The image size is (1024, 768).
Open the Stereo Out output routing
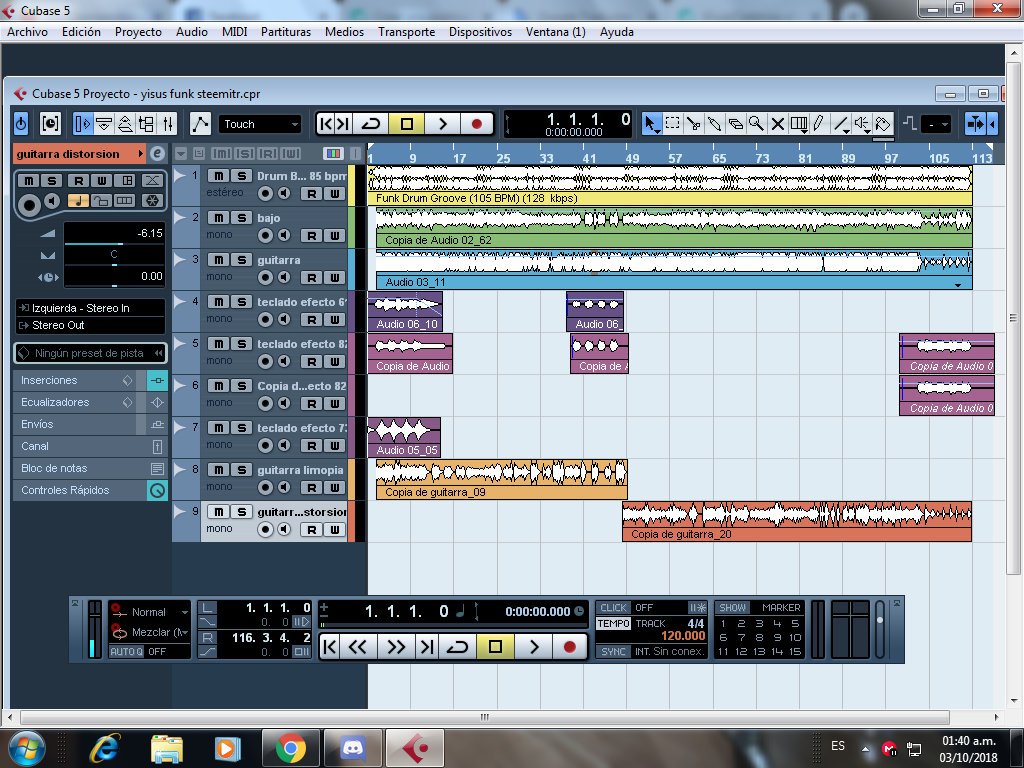[91, 325]
